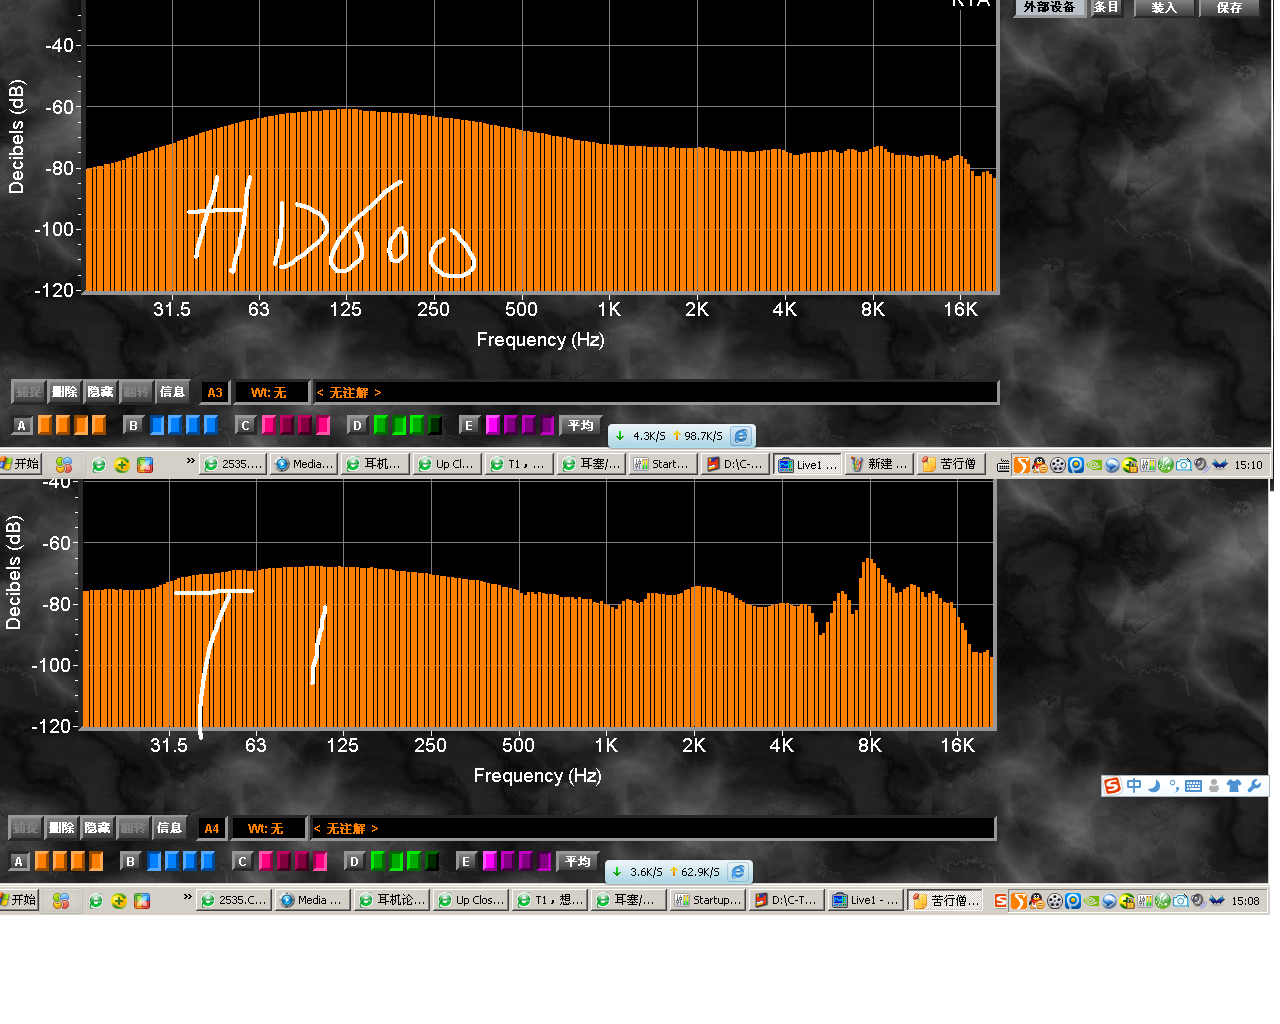Click the 装入 load button
This screenshot has width=1280, height=1024.
(1164, 7)
